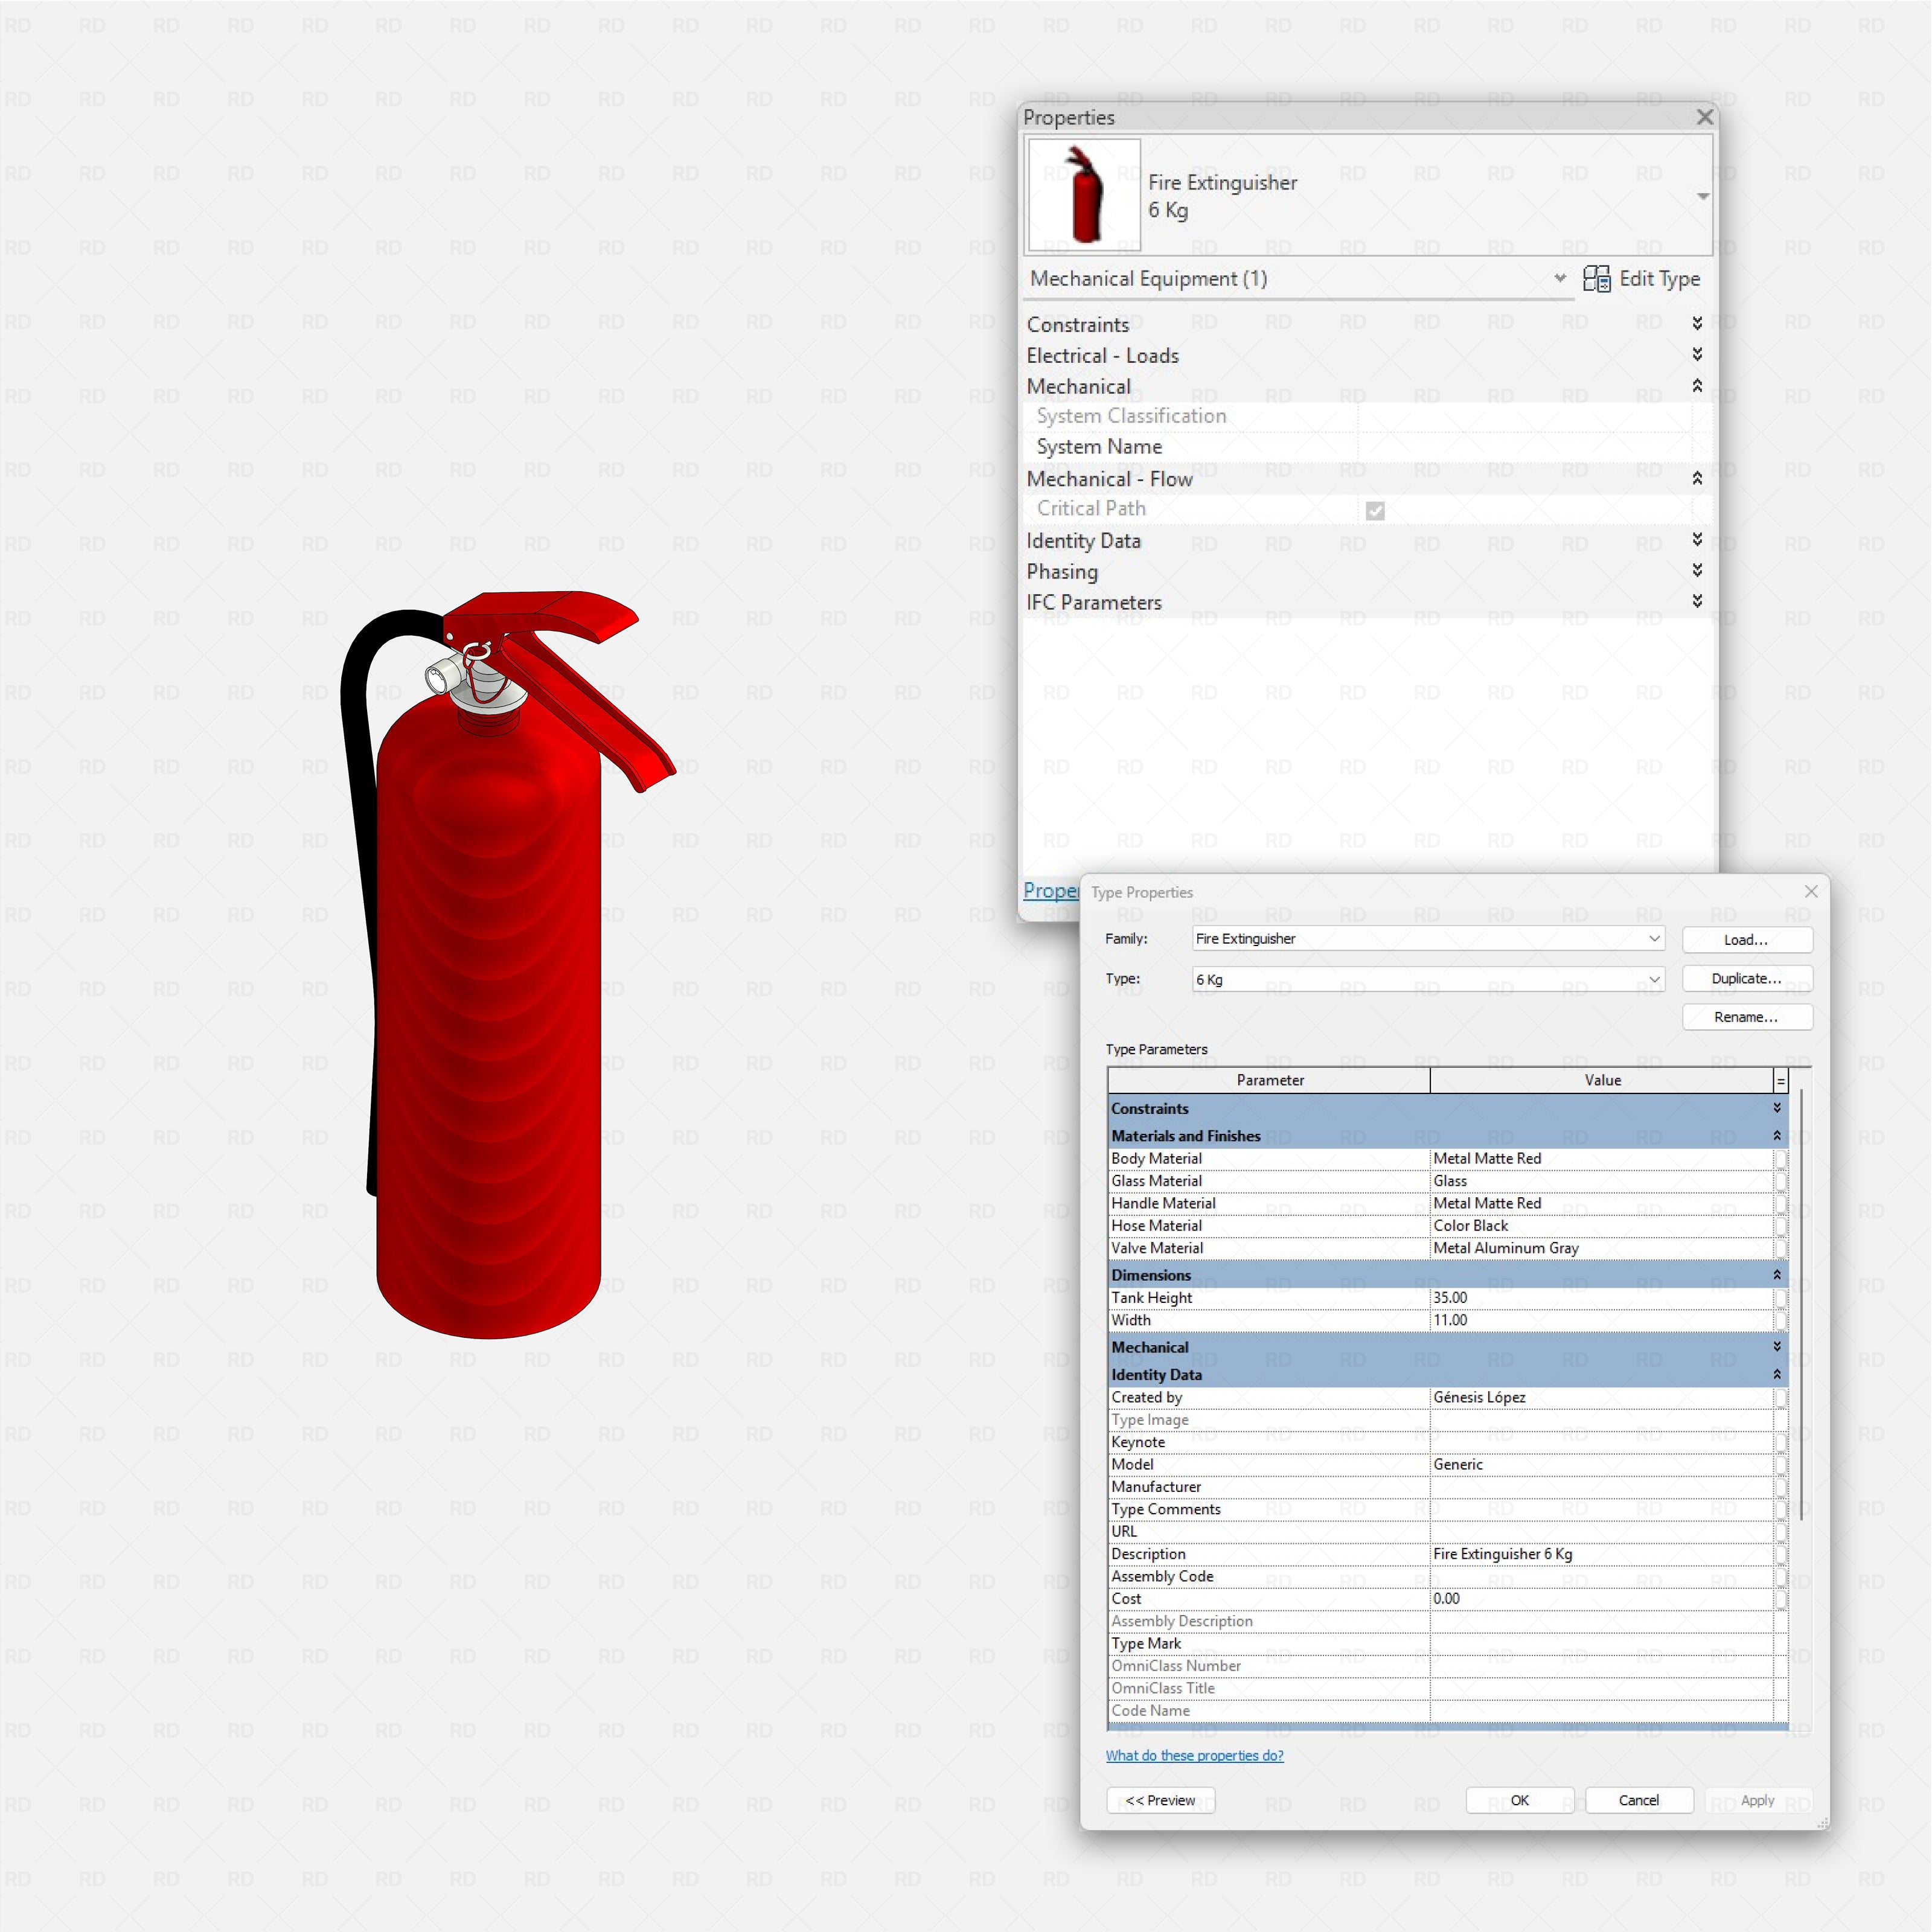Collapse the Mechanical group in Properties palette

1697,385
